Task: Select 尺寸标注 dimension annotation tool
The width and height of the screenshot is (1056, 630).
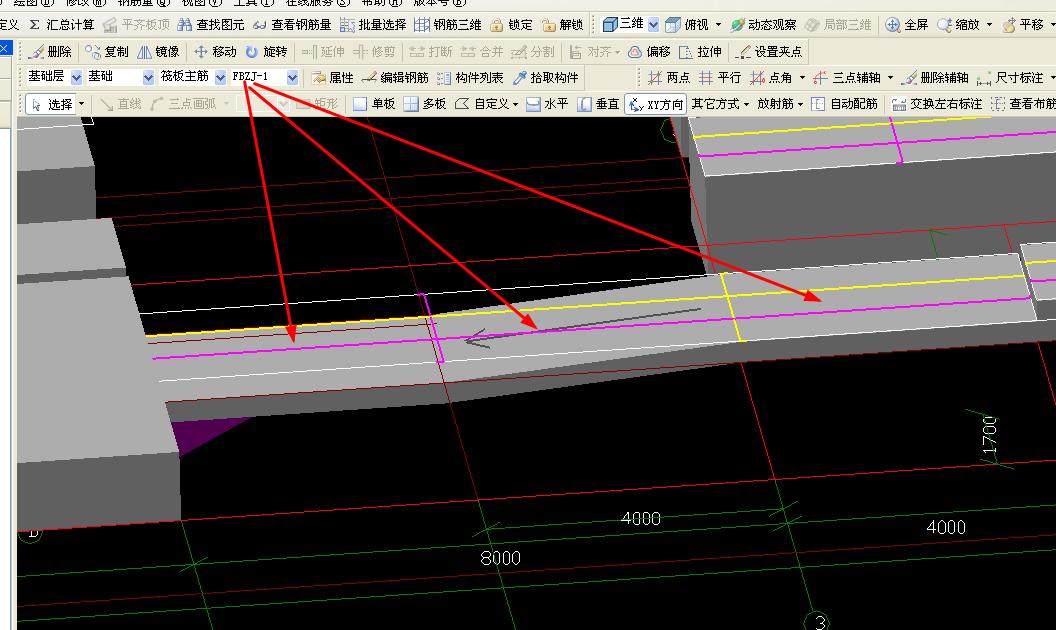Action: click(x=1010, y=77)
